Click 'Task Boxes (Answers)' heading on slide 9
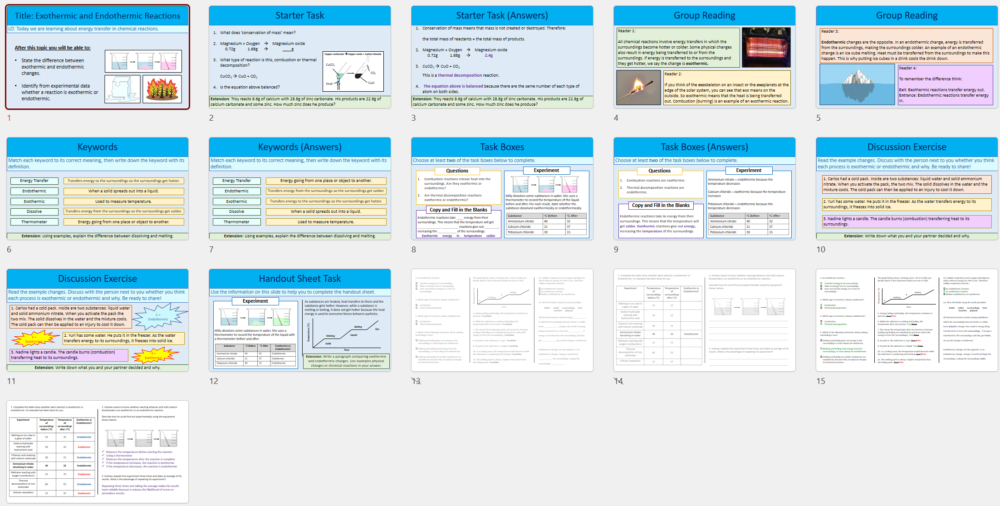The image size is (1000, 506). pyautogui.click(x=705, y=147)
